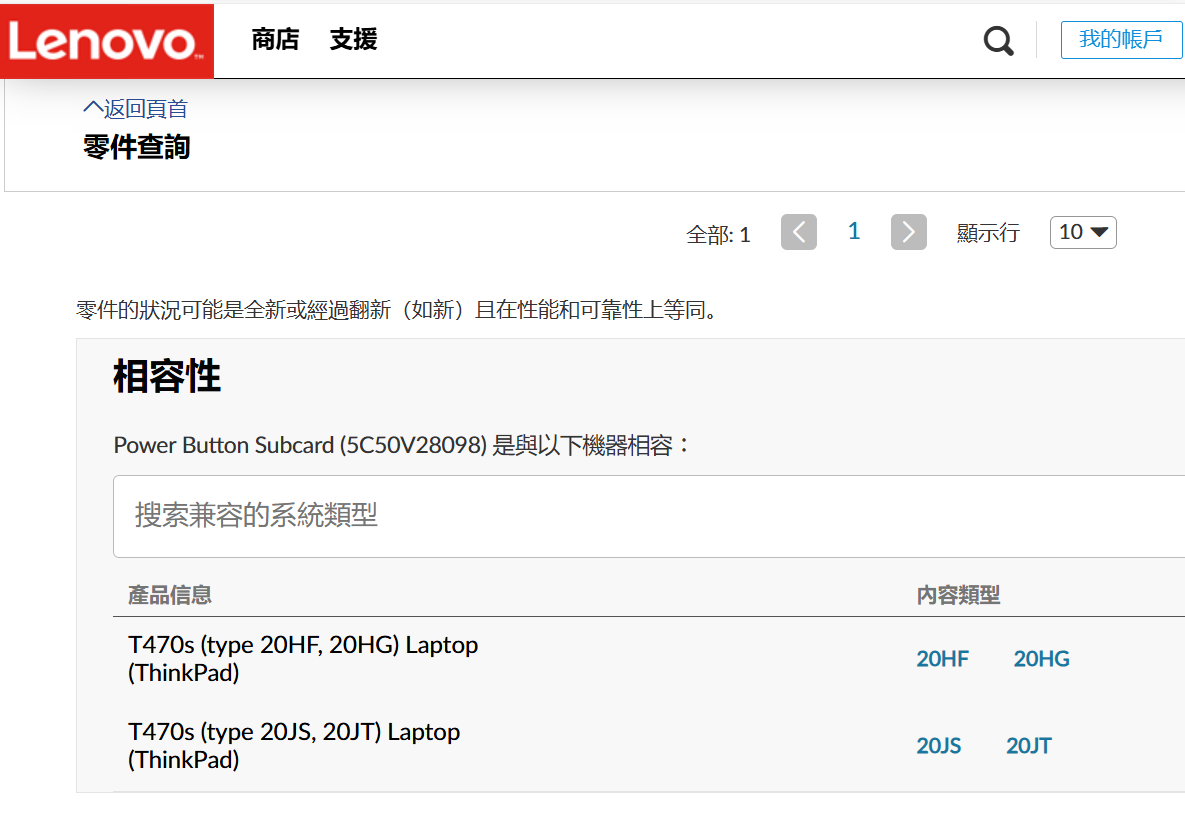Screen dimensions: 1185x829
Task: Select page number 1
Action: point(854,231)
